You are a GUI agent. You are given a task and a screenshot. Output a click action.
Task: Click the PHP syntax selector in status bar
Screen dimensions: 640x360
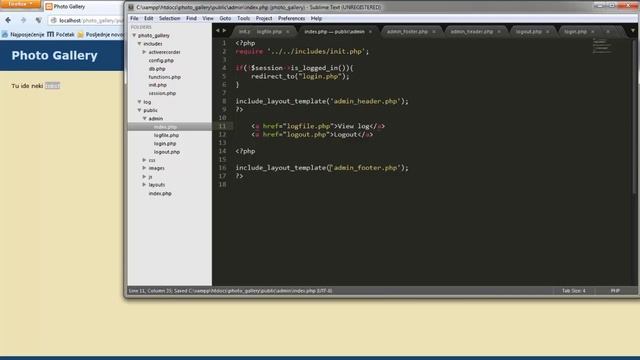pos(615,291)
